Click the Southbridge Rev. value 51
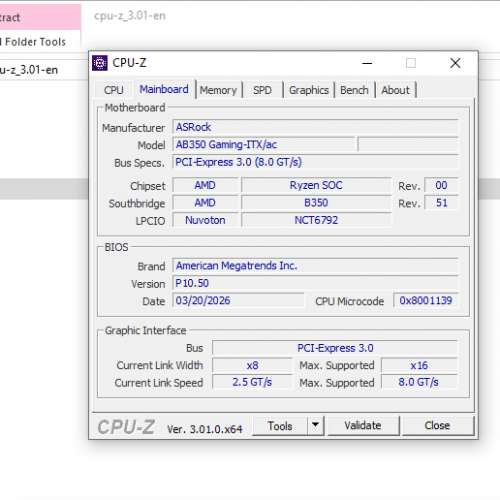Screen dimensions: 500x500 click(441, 203)
